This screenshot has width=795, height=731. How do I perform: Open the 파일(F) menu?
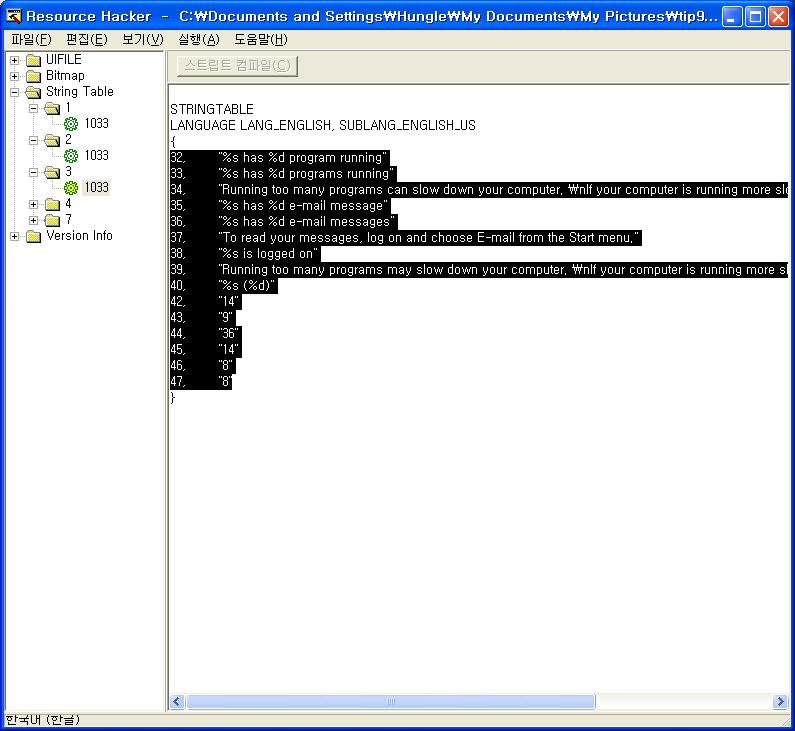pos(30,39)
